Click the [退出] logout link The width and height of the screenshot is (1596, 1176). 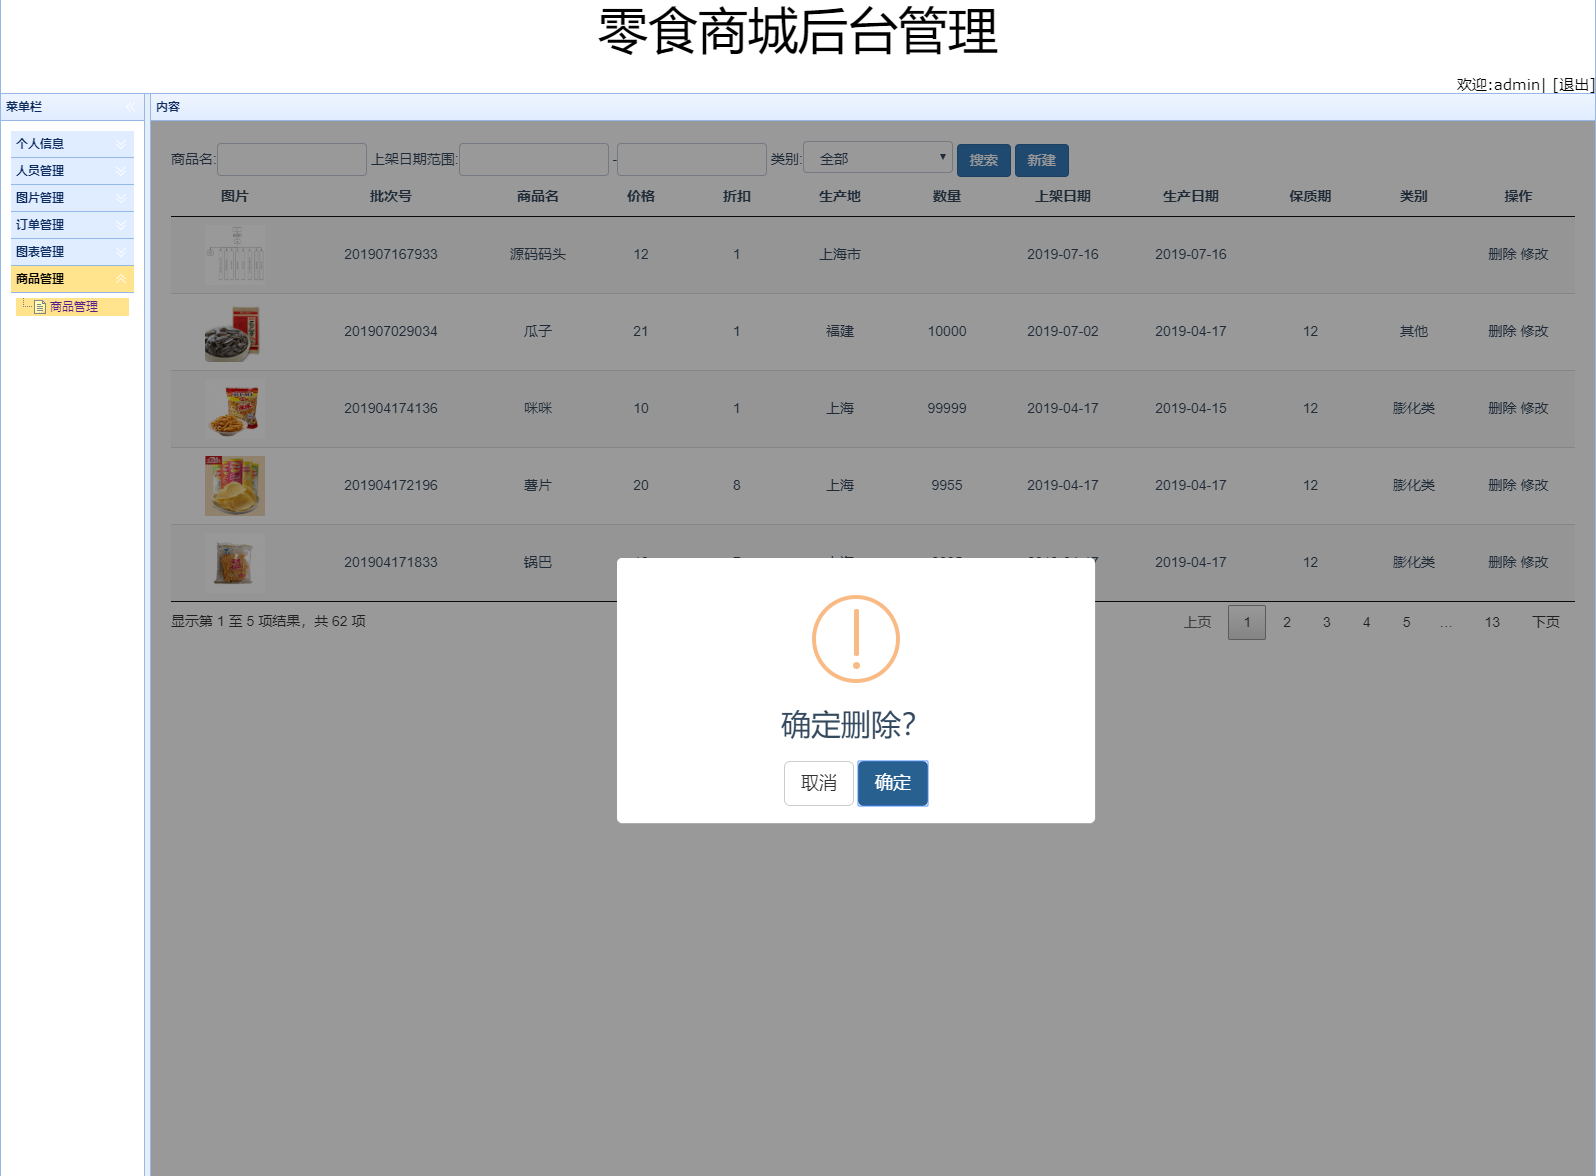pyautogui.click(x=1573, y=85)
